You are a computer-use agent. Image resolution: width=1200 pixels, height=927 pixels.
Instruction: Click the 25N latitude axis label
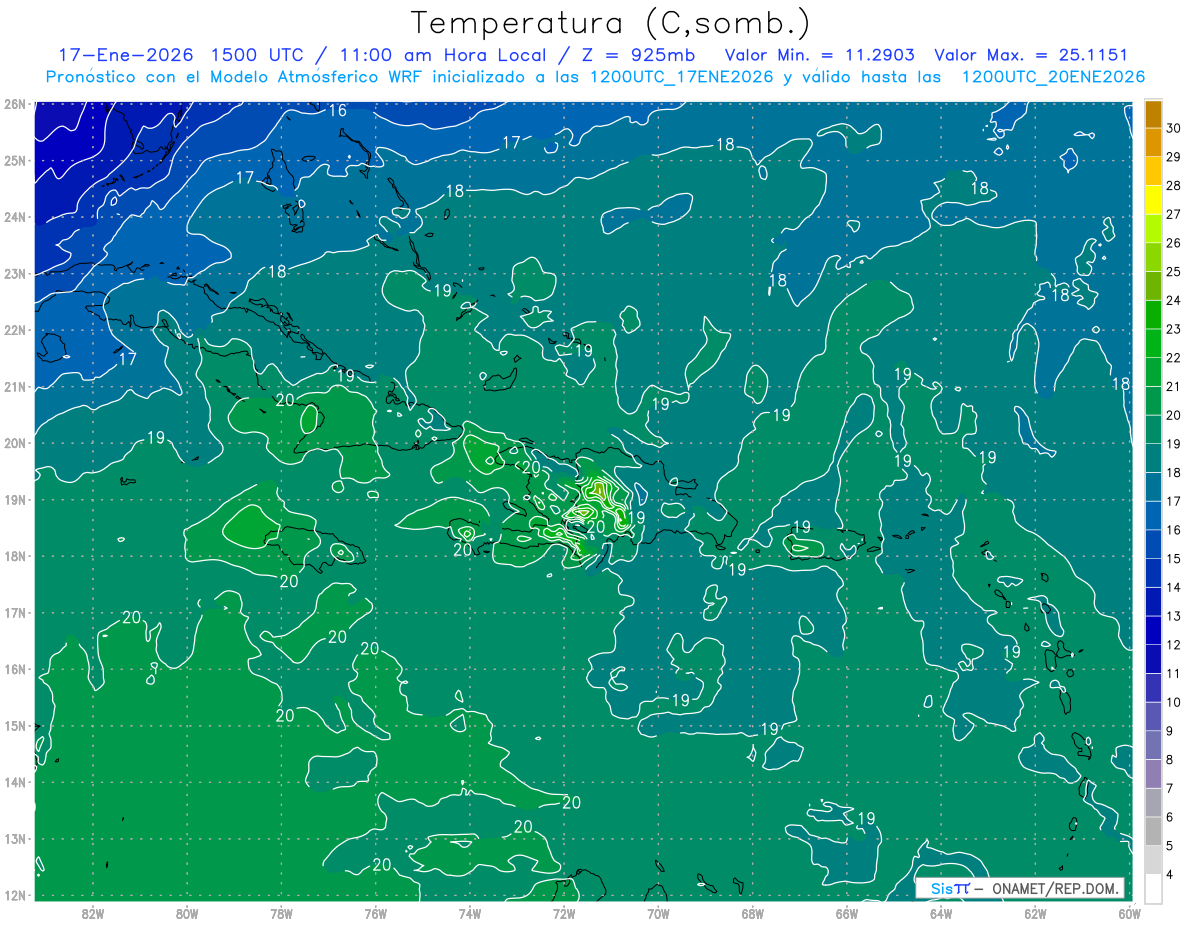14,160
